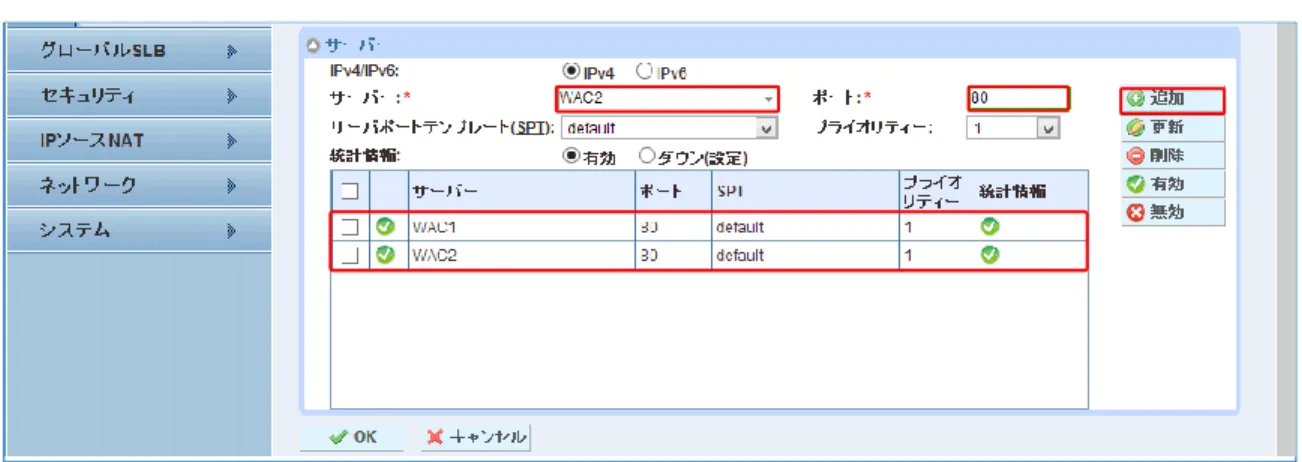
Task: Click WAC1 green status icon
Action: [x=385, y=227]
